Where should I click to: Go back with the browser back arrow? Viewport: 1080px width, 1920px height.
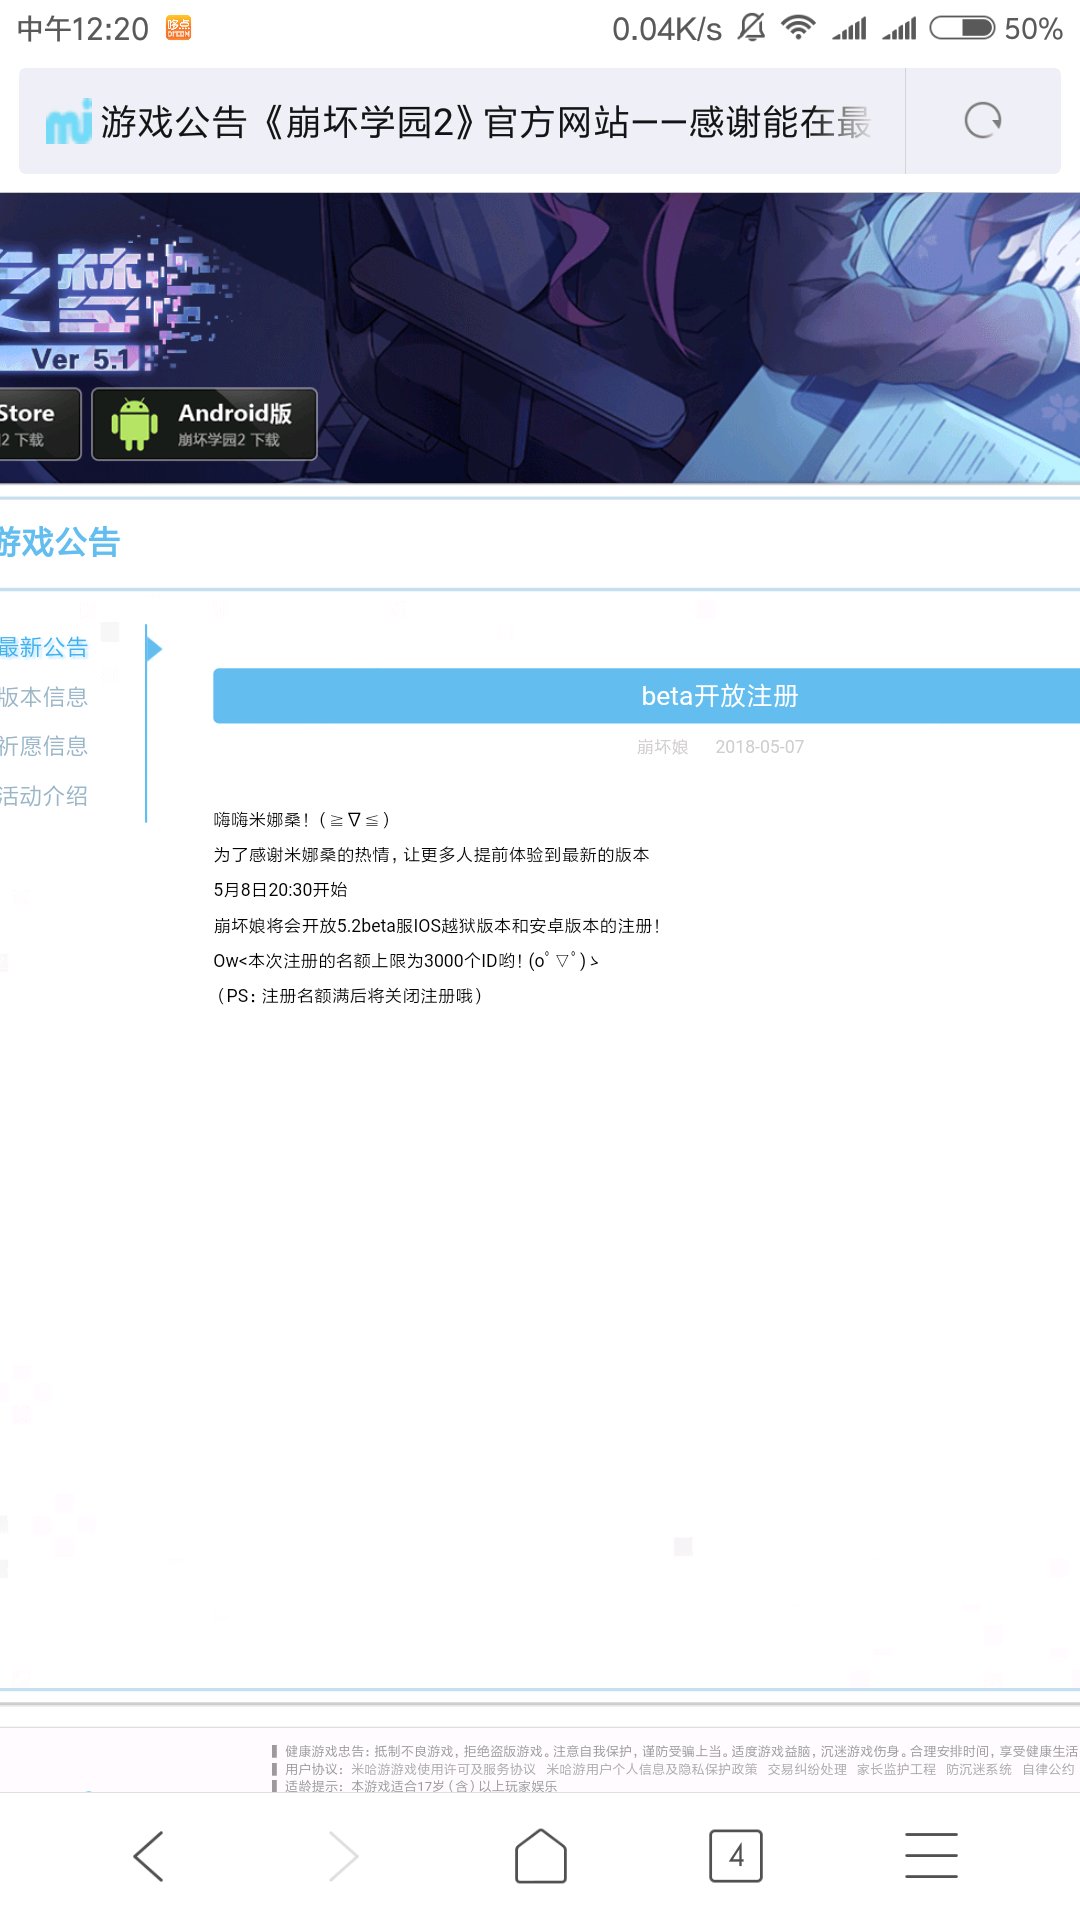[148, 1856]
